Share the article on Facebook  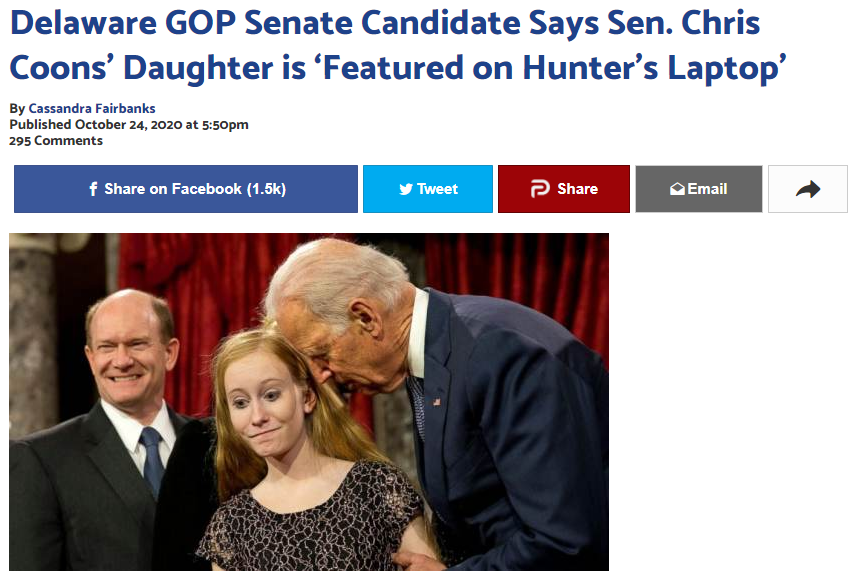point(186,189)
